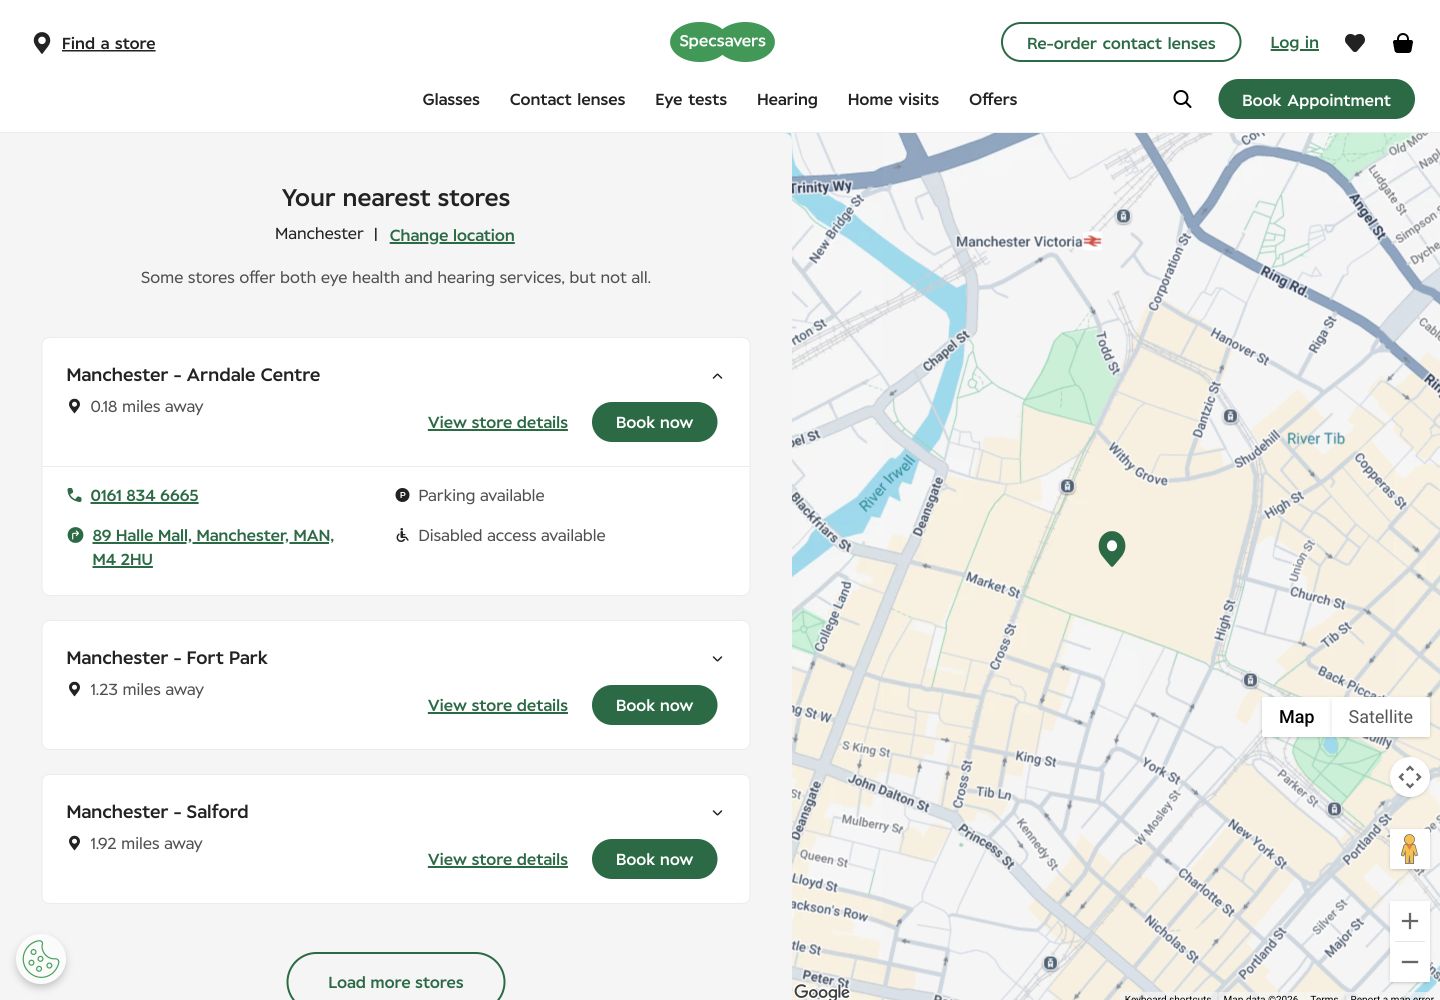Expand the Manchester - Fort Park card
1440x1000 pixels.
coord(717,659)
